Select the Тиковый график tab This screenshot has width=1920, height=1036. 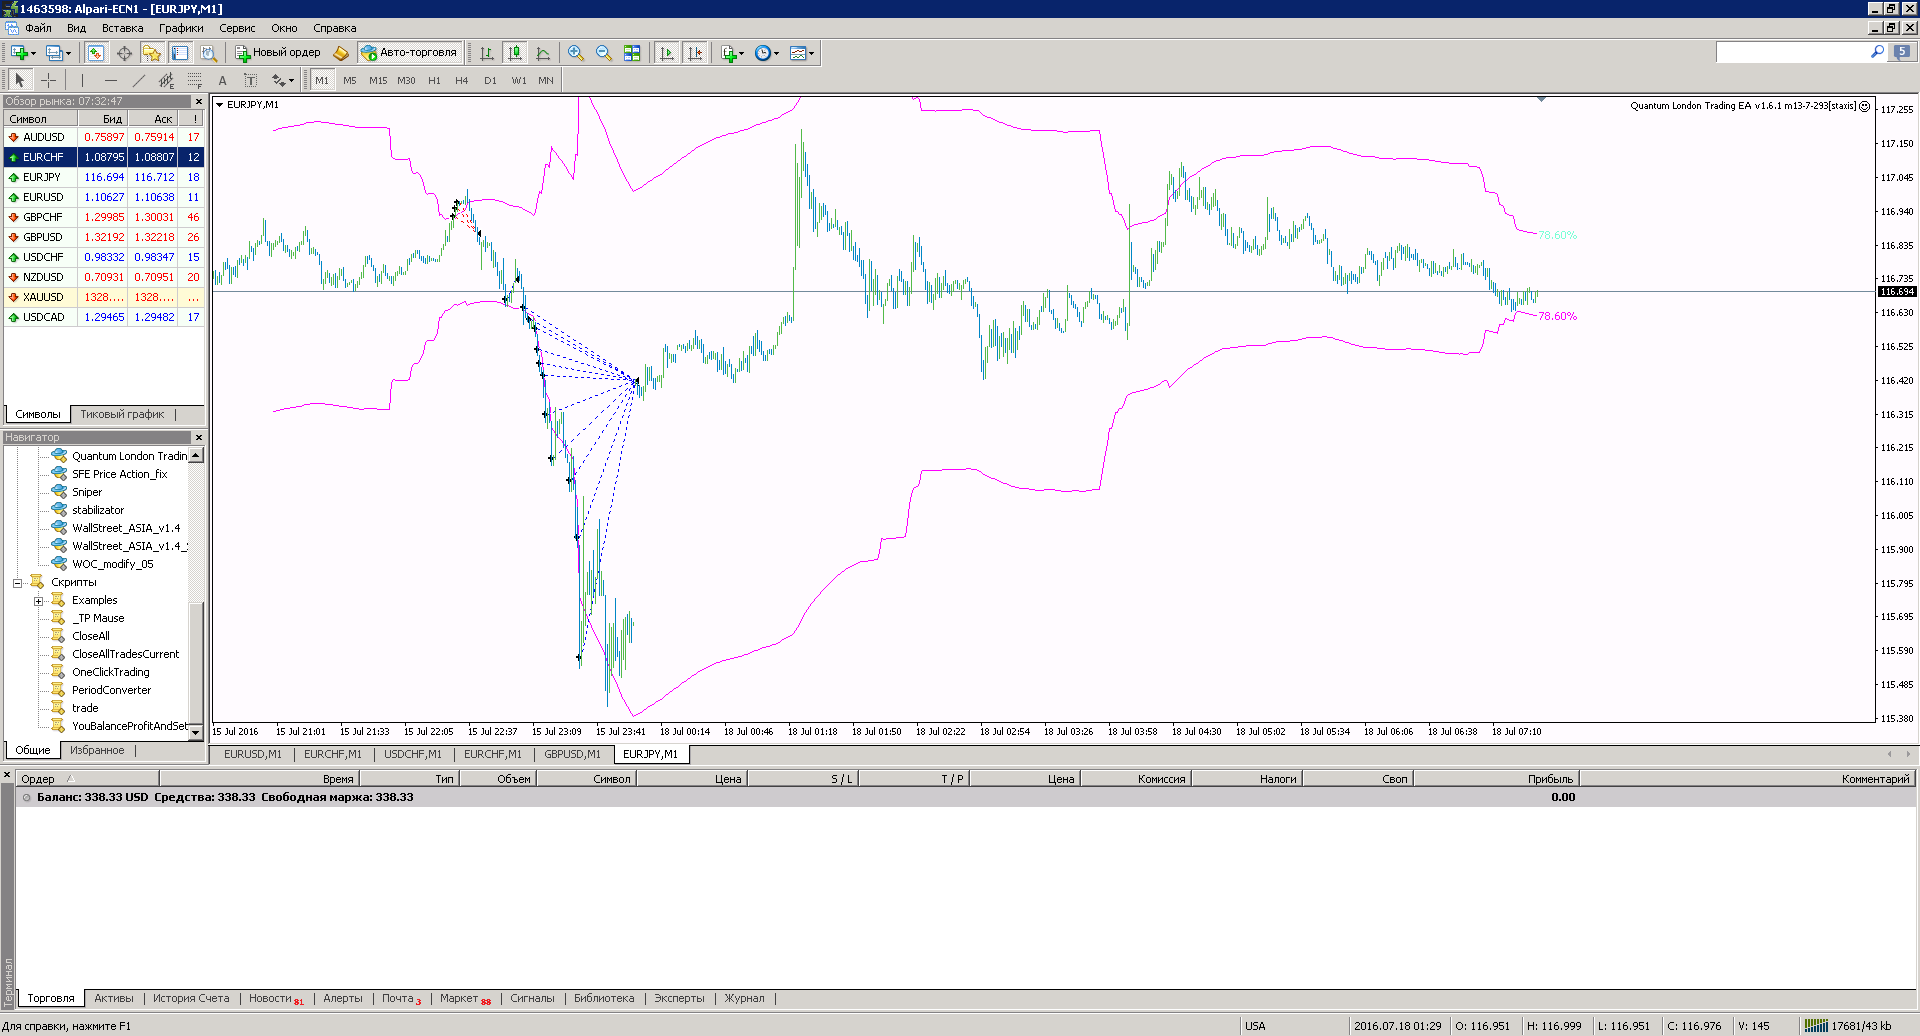(x=122, y=414)
